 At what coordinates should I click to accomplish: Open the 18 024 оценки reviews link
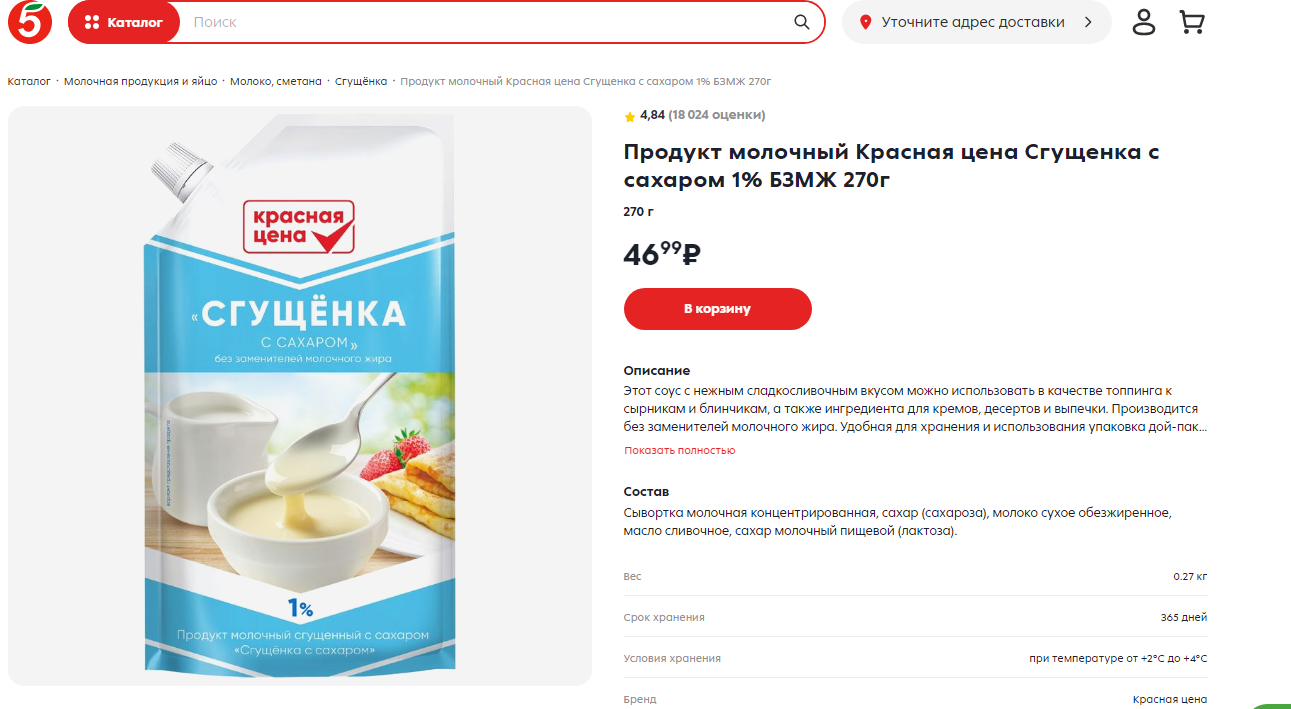pos(717,115)
